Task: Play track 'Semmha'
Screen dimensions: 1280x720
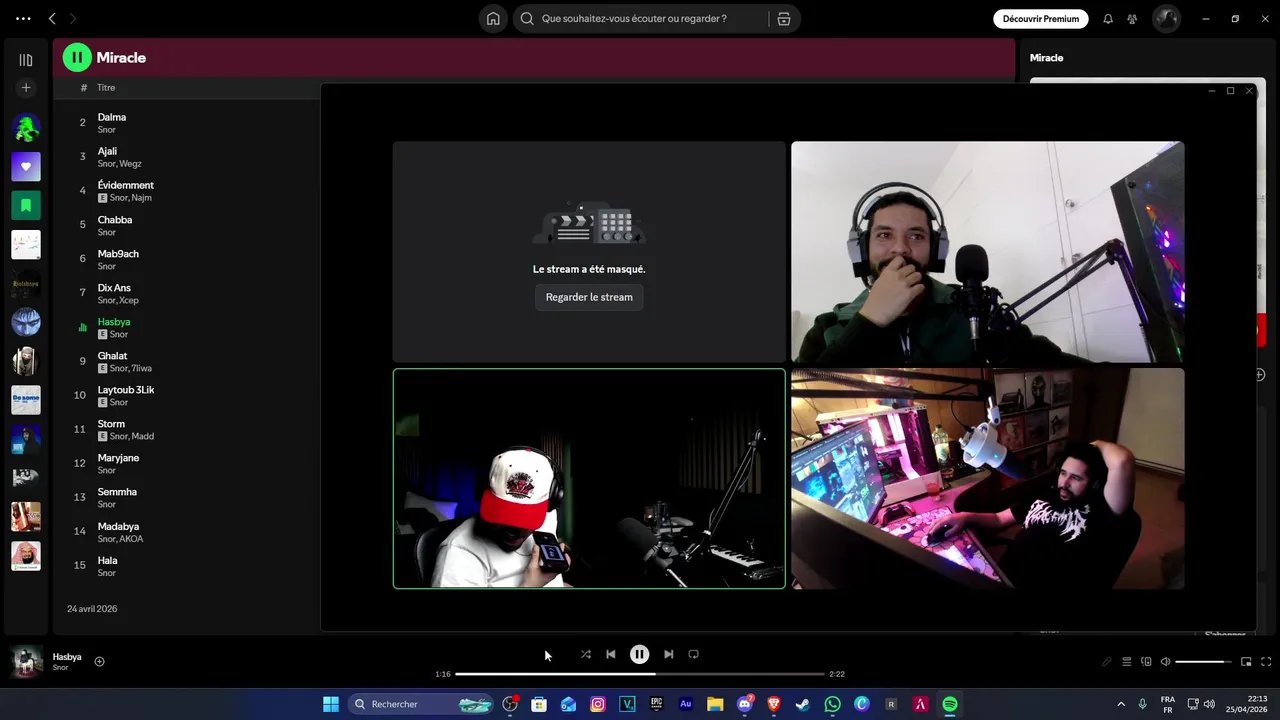Action: tap(117, 492)
